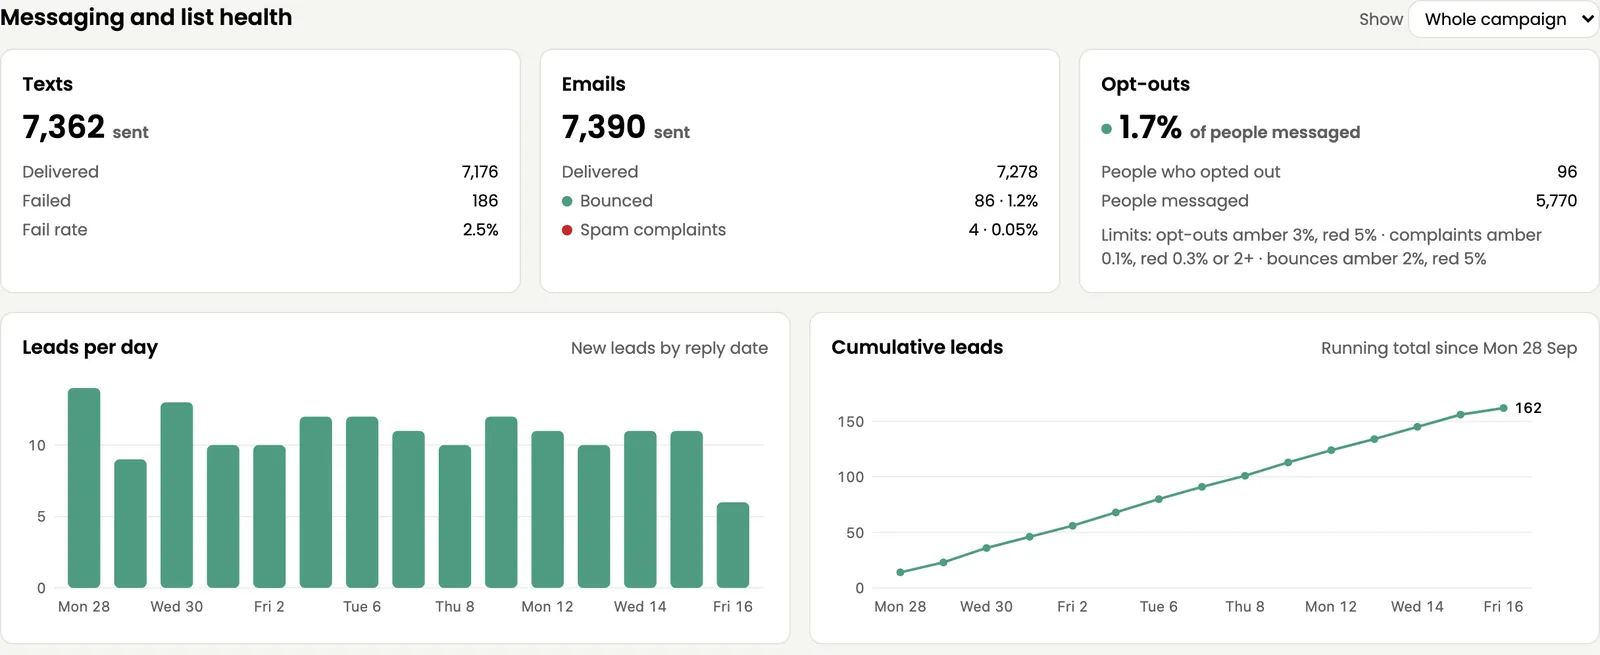This screenshot has width=1600, height=655.
Task: Click the green dot beside Bounced
Action: coord(567,201)
